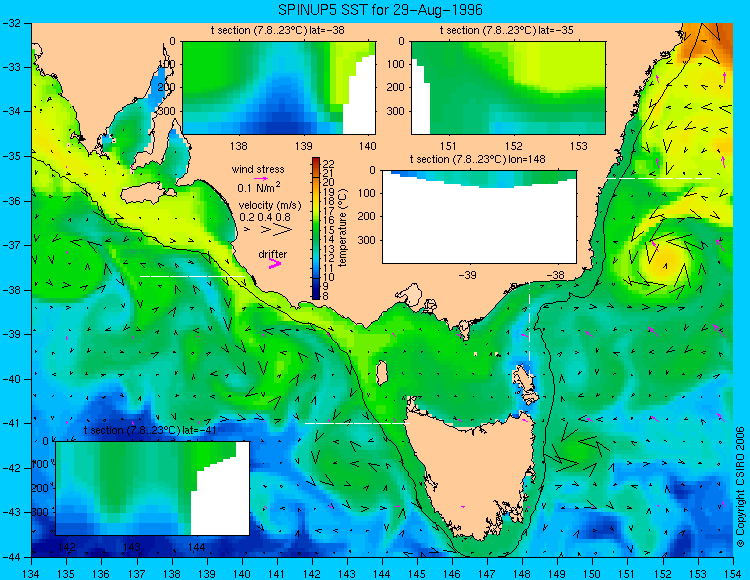750x580 pixels.
Task: Click the temperature color scale bar
Action: tap(316, 228)
